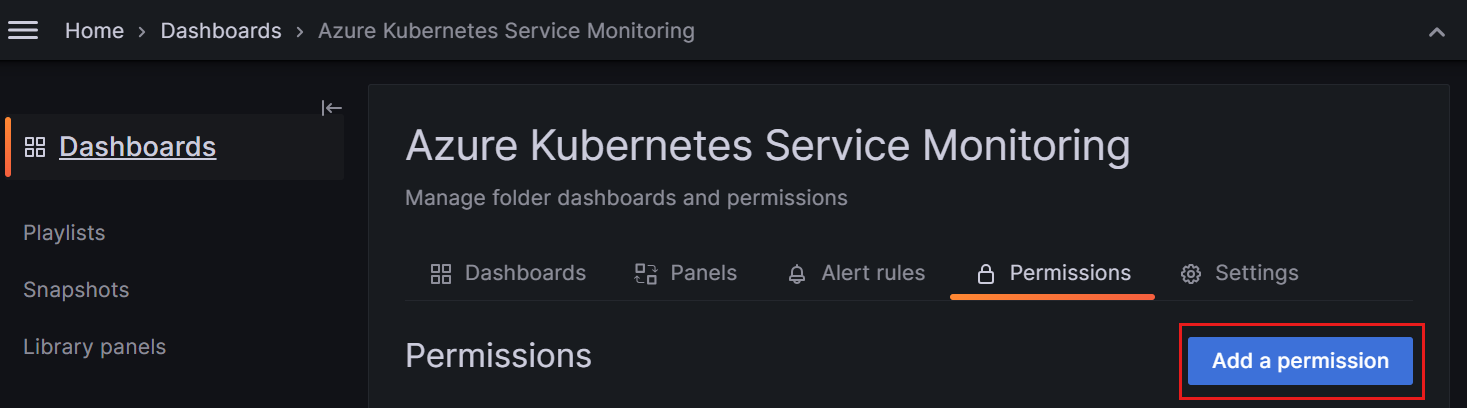The height and width of the screenshot is (408, 1467).
Task: Click the grid icon on the Dashboards tab
Action: 441,274
